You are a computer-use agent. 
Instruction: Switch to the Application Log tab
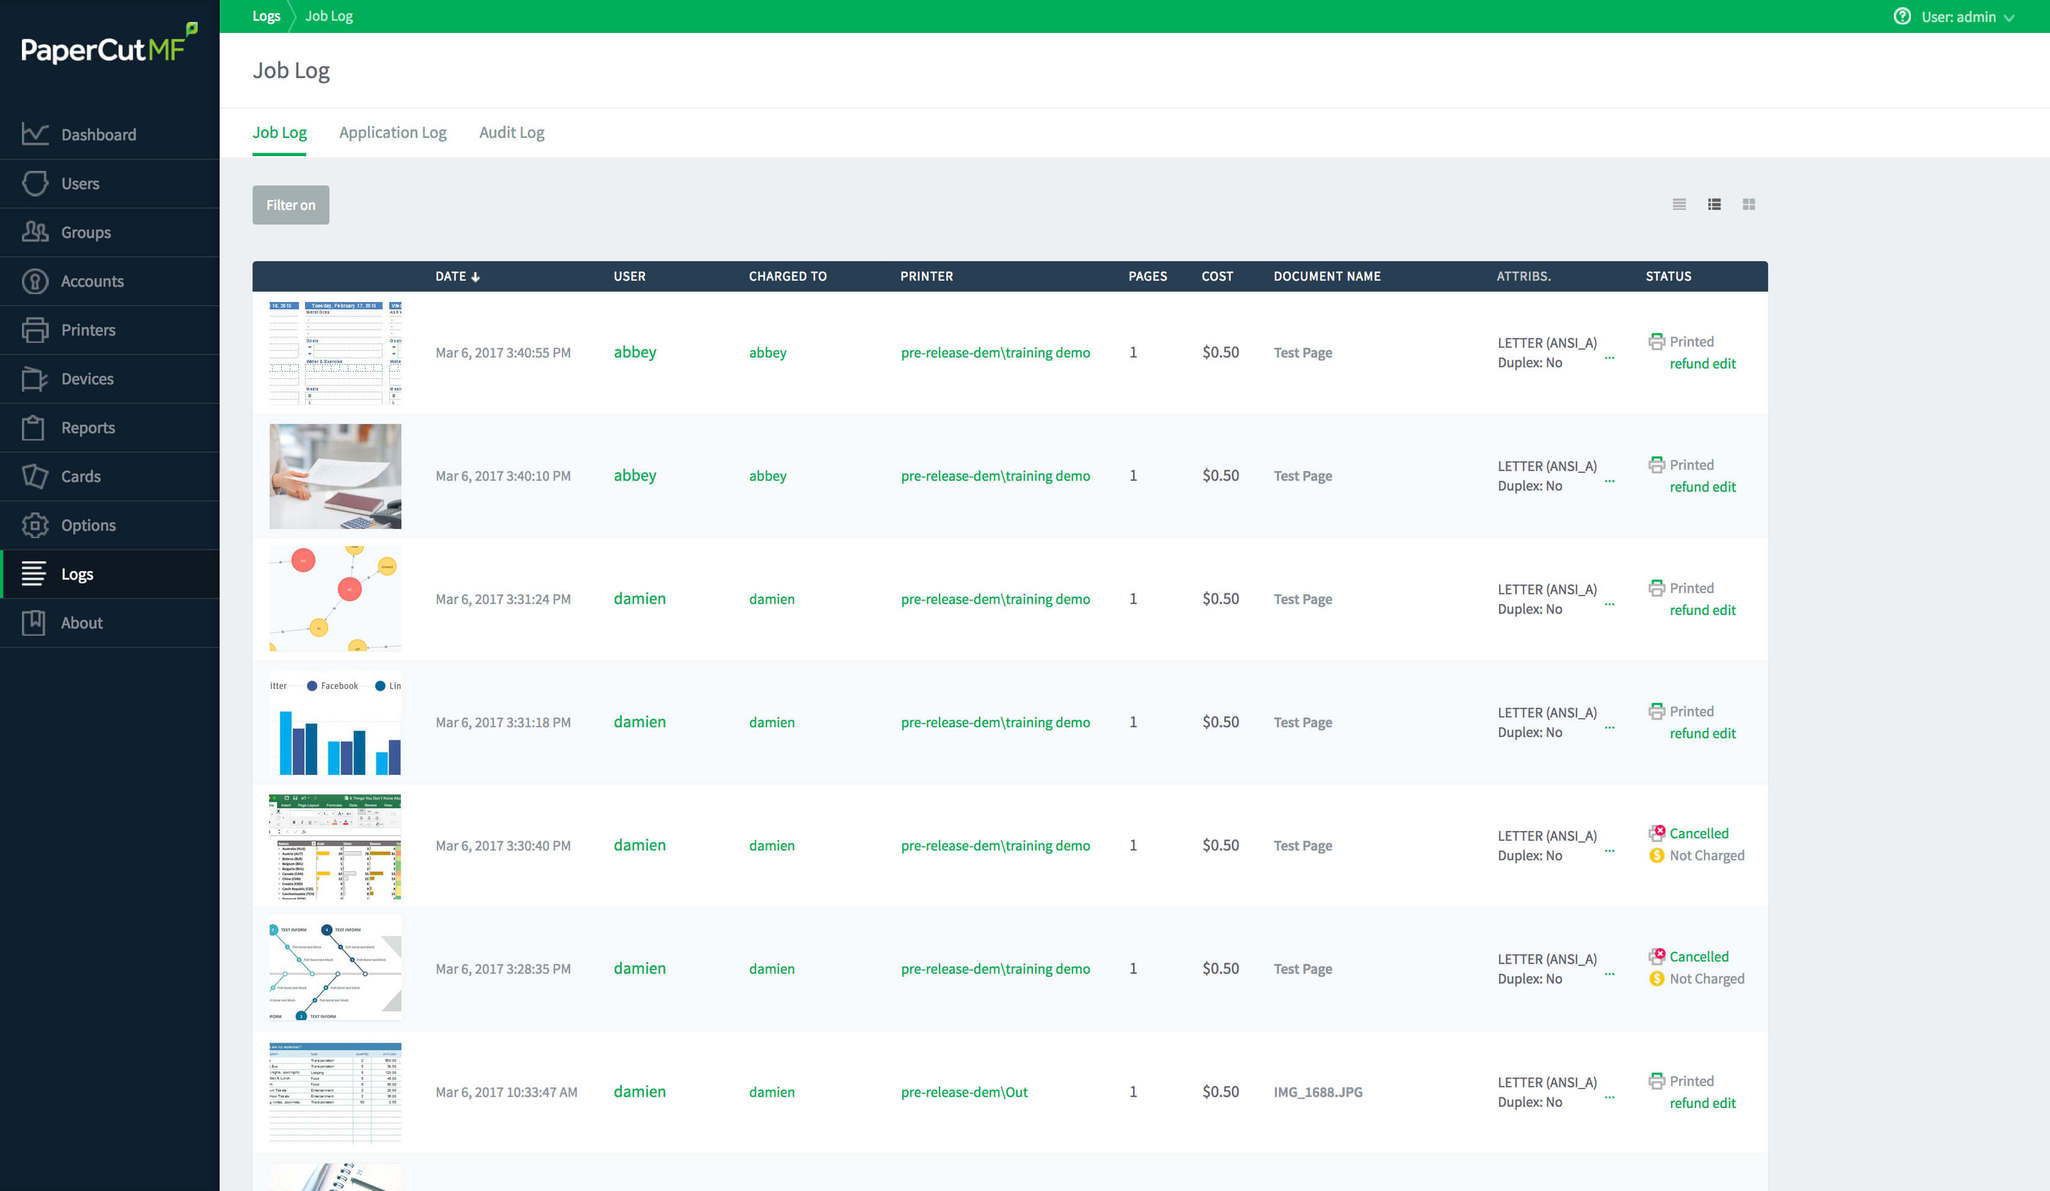392,132
